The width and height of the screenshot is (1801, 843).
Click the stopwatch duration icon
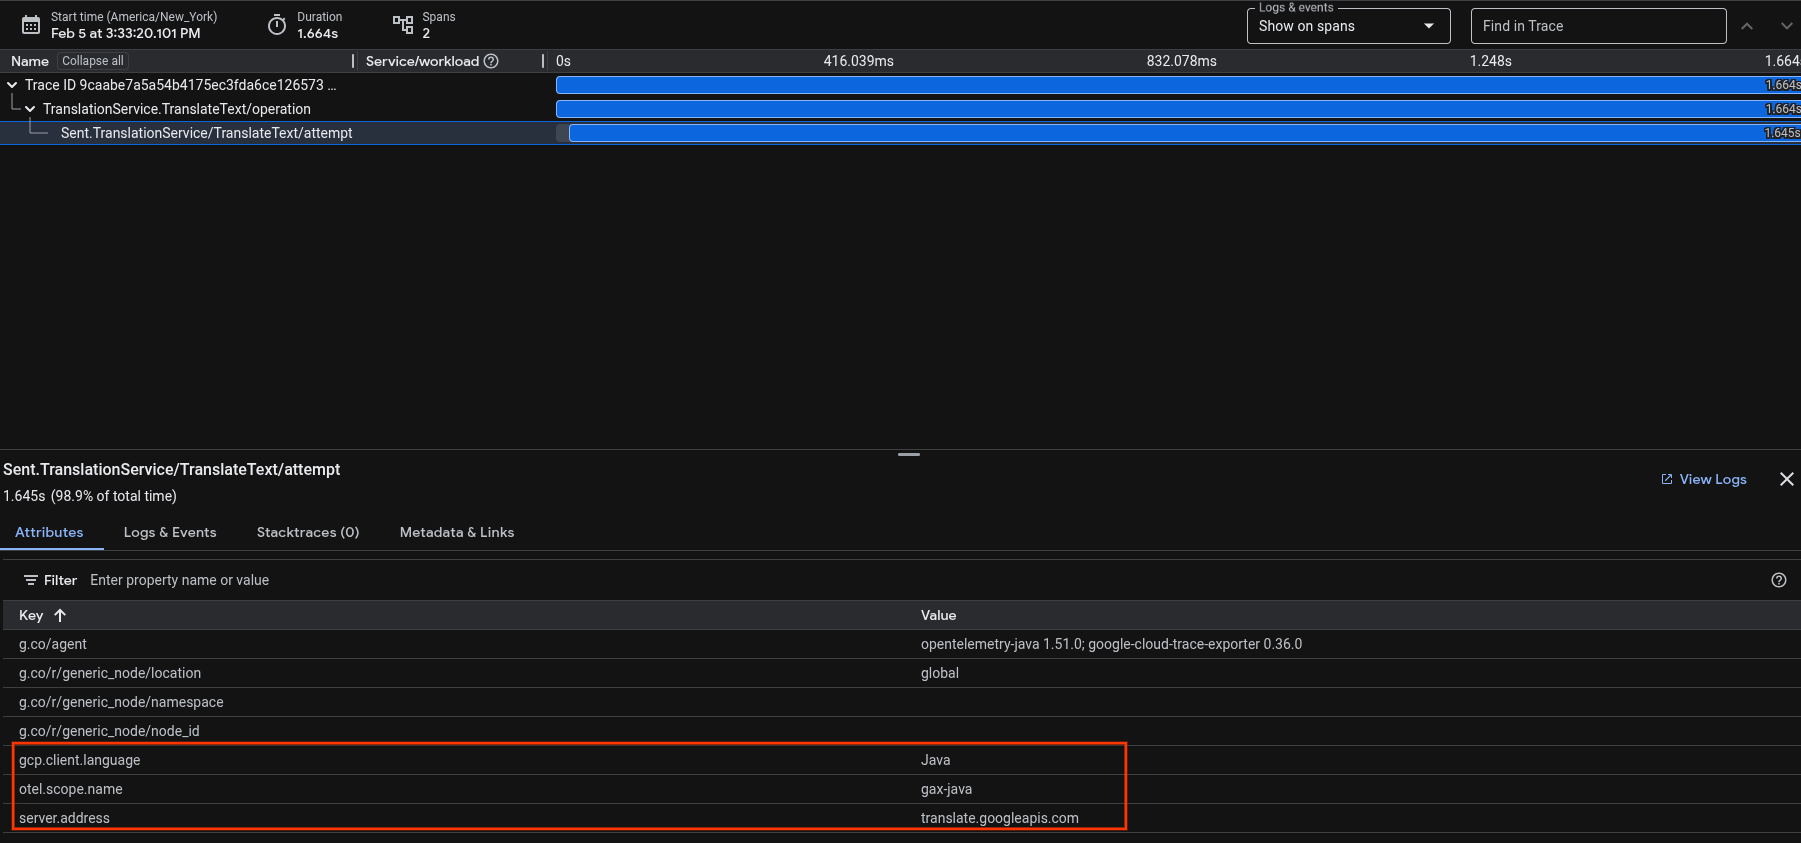pyautogui.click(x=277, y=25)
